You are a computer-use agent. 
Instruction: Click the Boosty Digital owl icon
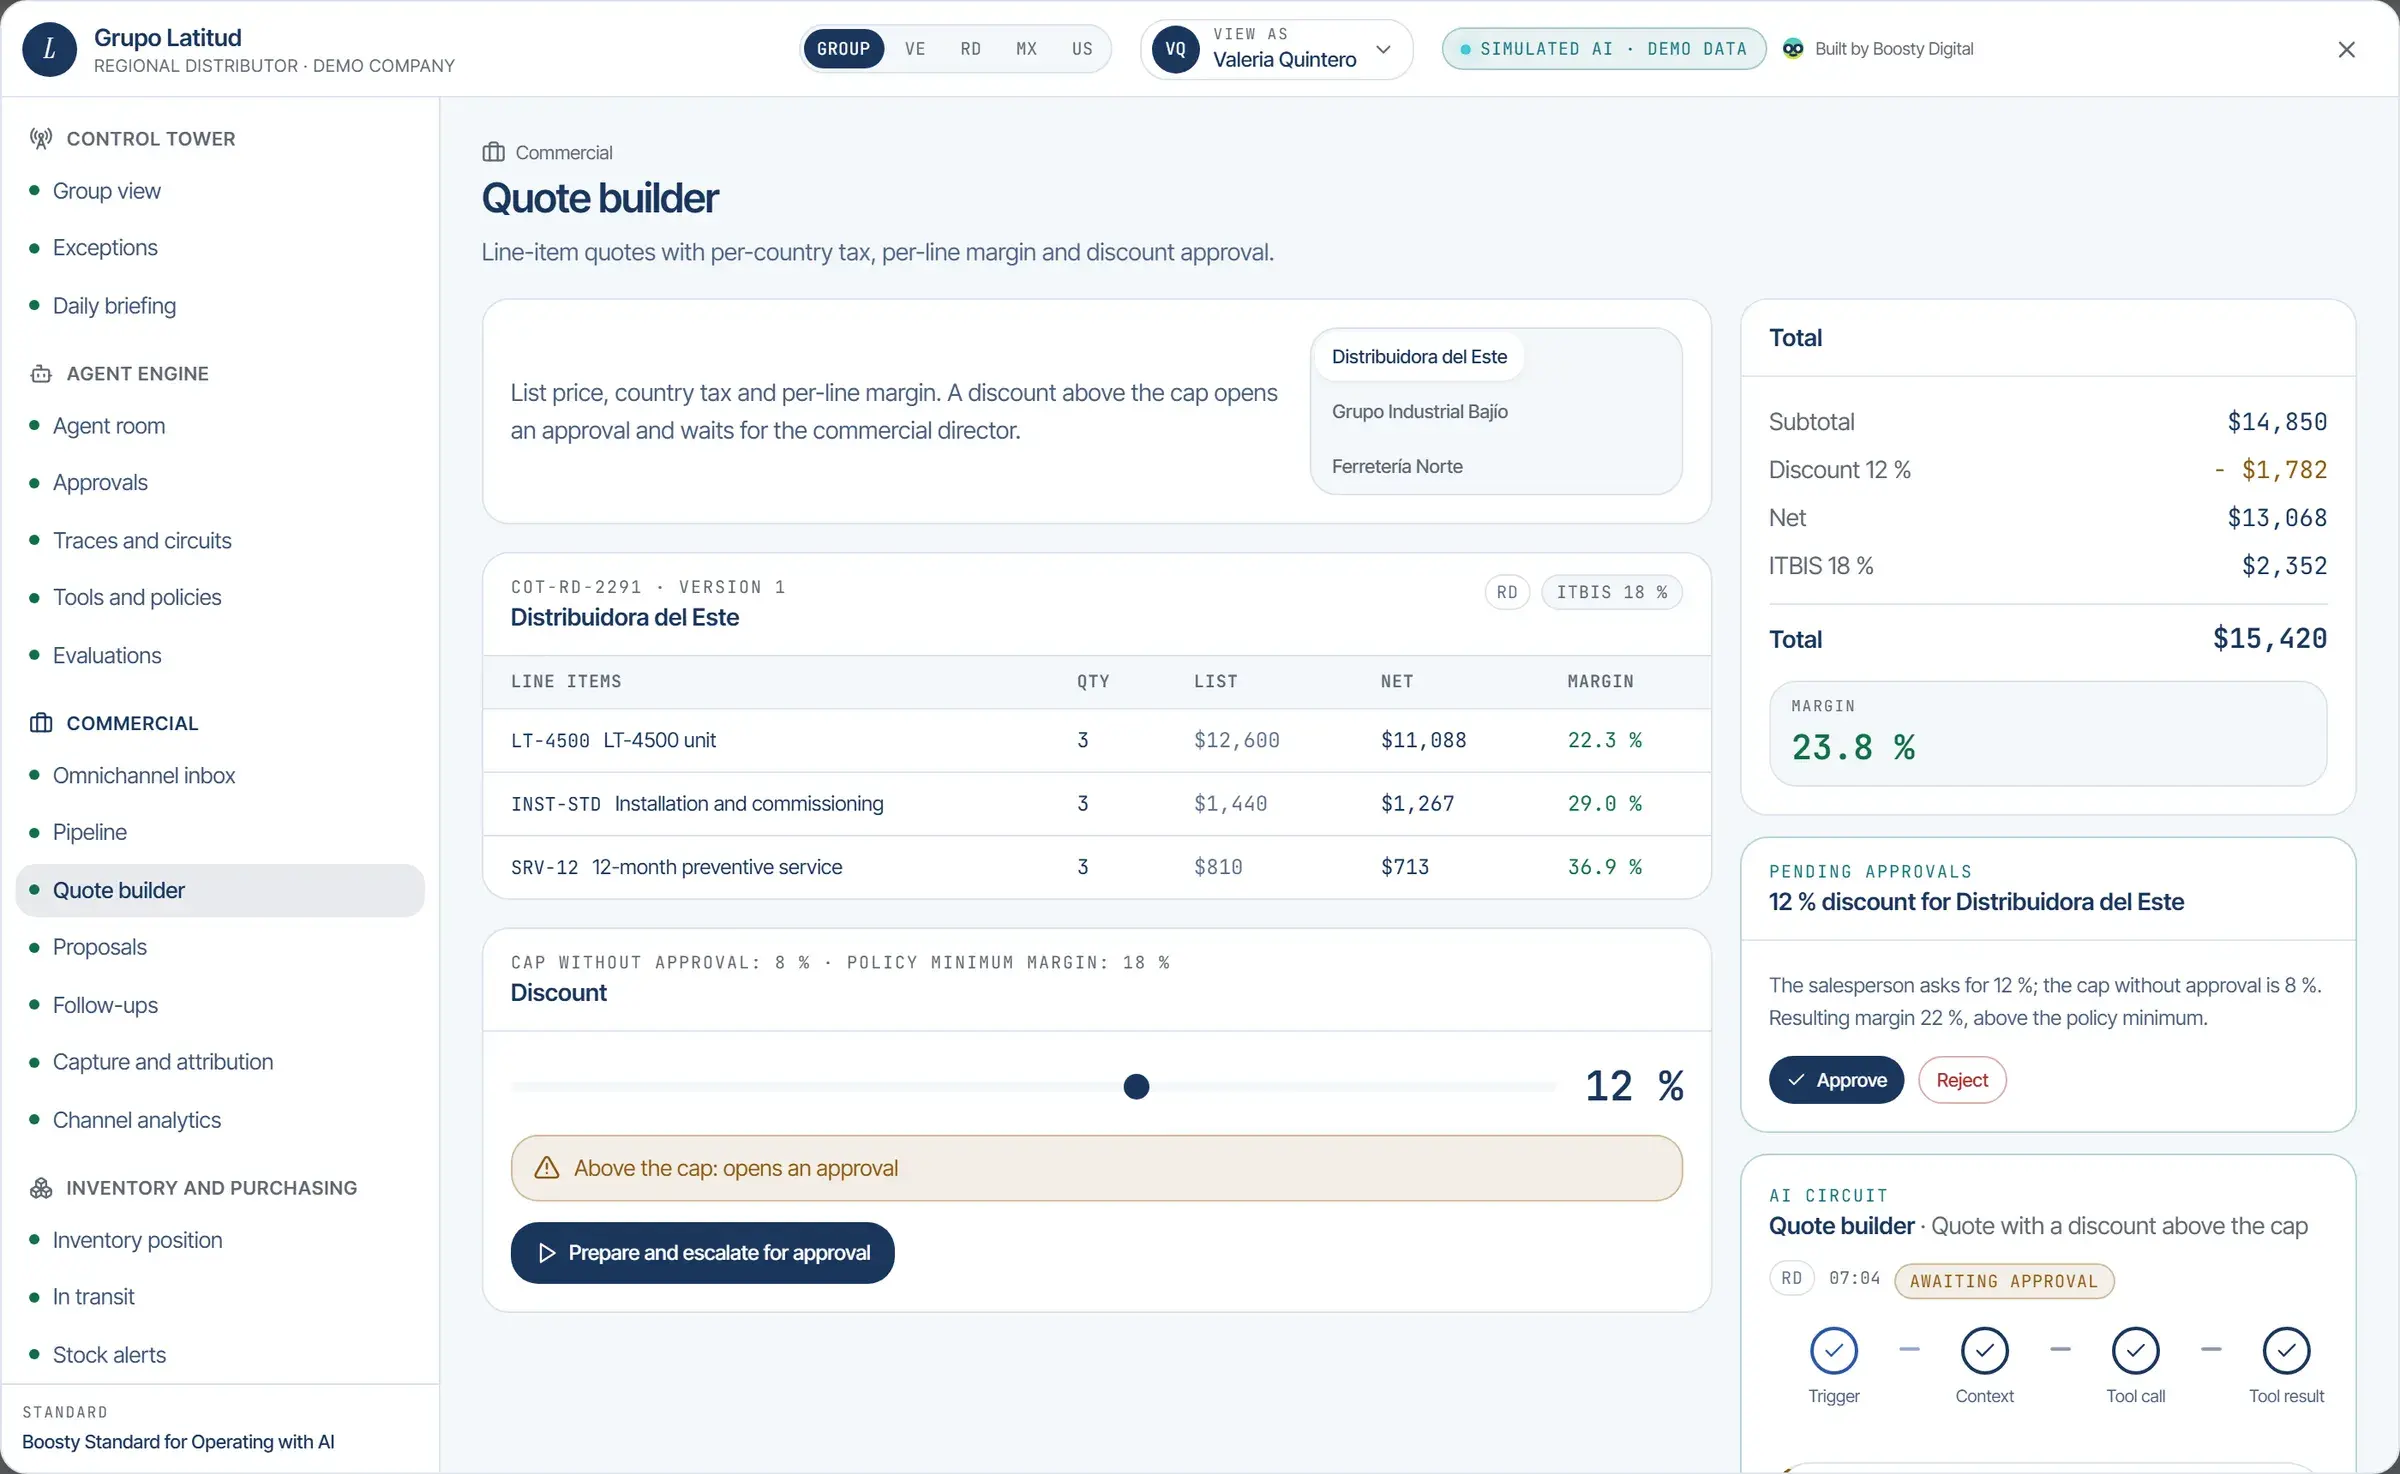pyautogui.click(x=1793, y=49)
